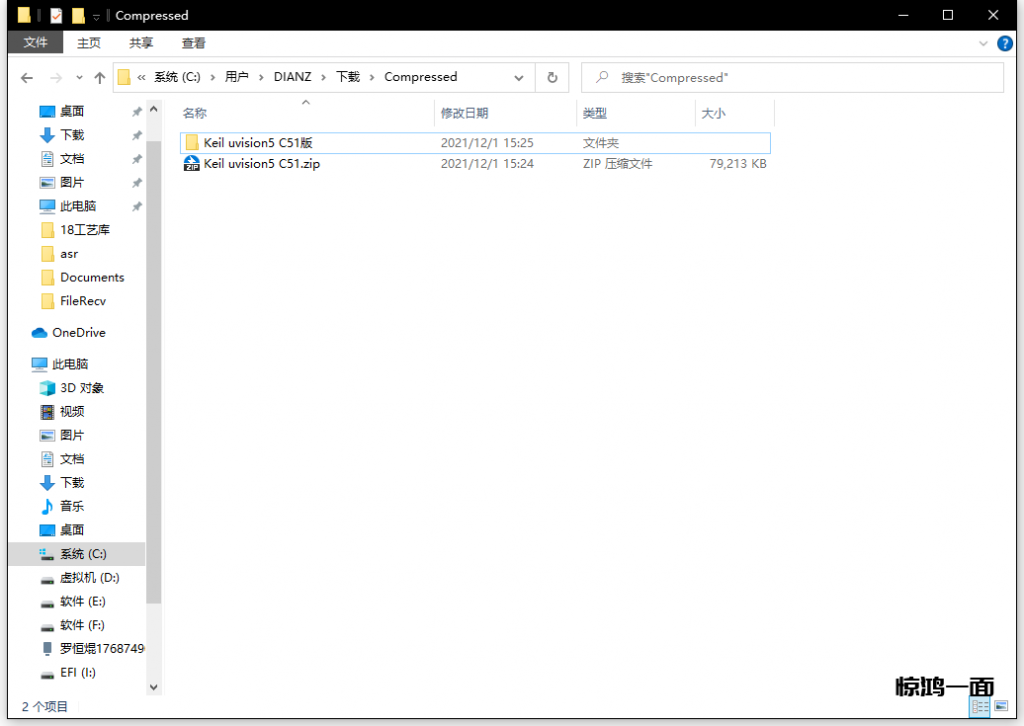Select 系统 (C:) drive in sidebar
Viewport: 1024px width, 726px height.
coord(82,554)
